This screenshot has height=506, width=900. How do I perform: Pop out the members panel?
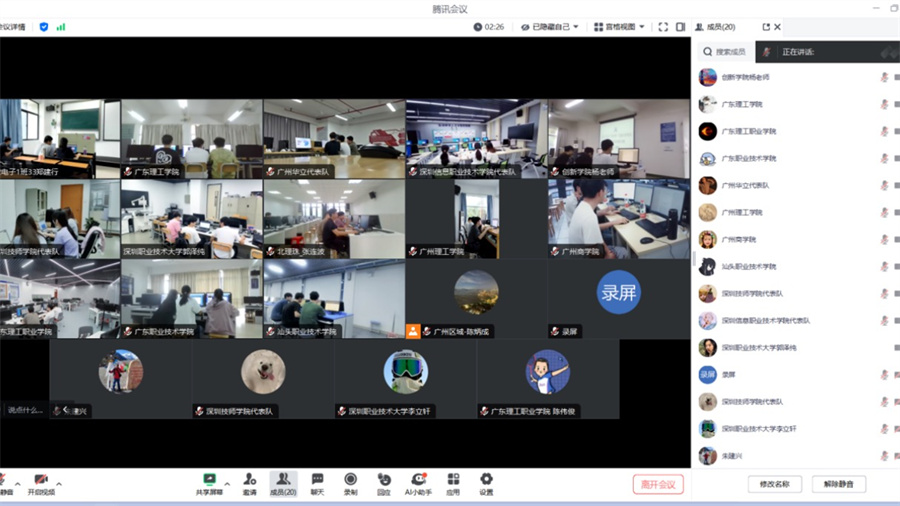coord(766,27)
